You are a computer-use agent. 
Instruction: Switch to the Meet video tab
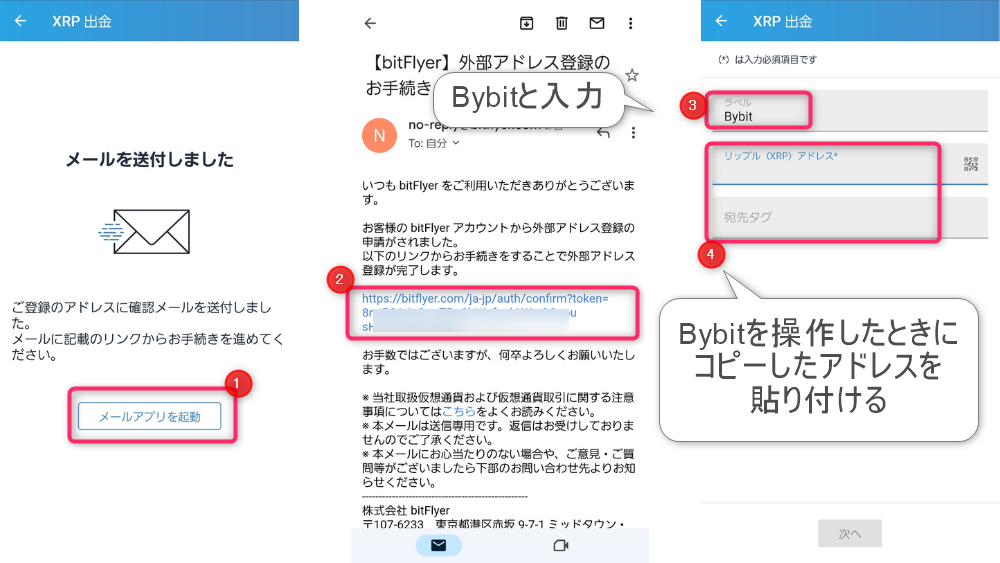coord(561,546)
